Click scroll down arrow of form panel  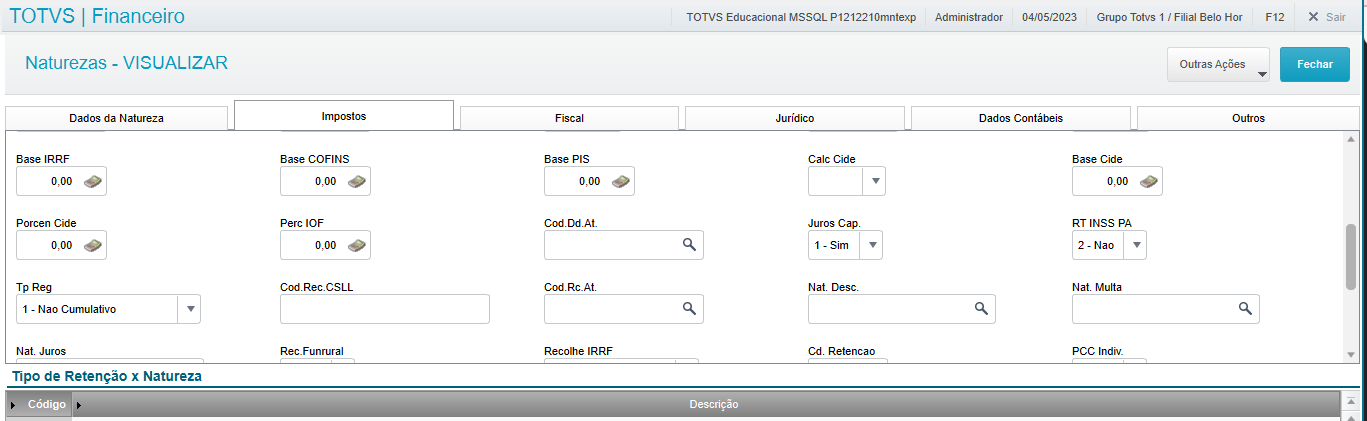(x=1351, y=354)
